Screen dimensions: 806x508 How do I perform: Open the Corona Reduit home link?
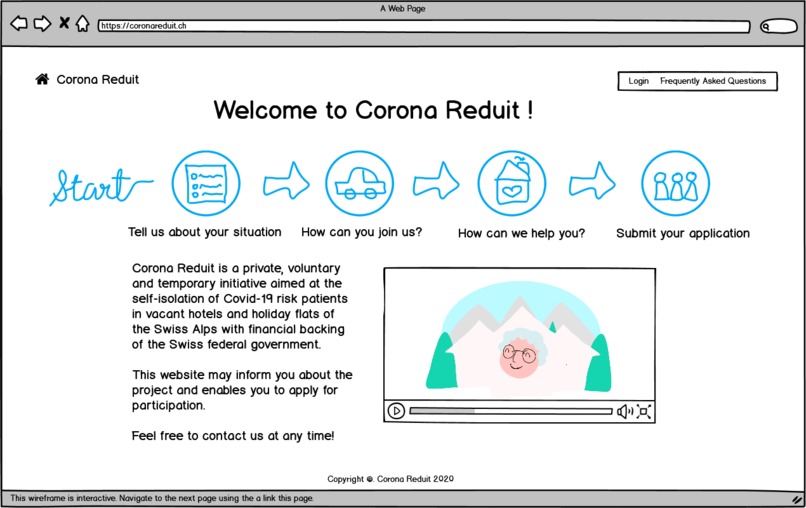pos(98,80)
